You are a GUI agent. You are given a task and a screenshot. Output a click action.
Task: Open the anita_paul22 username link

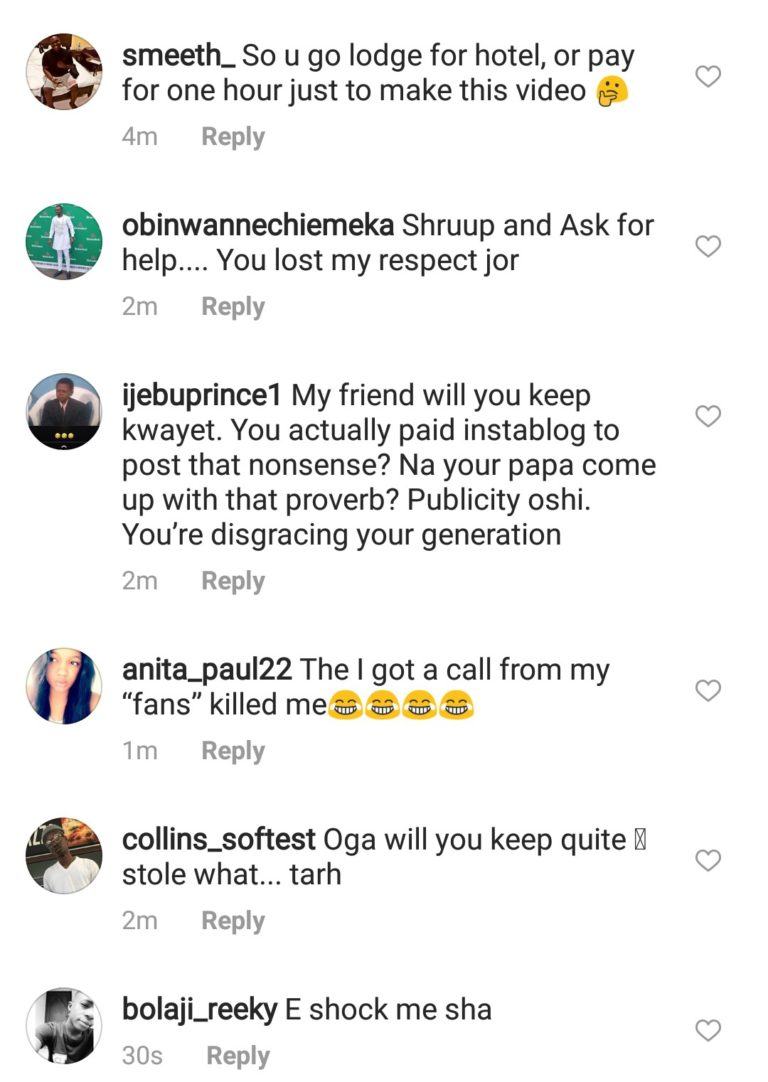[207, 670]
